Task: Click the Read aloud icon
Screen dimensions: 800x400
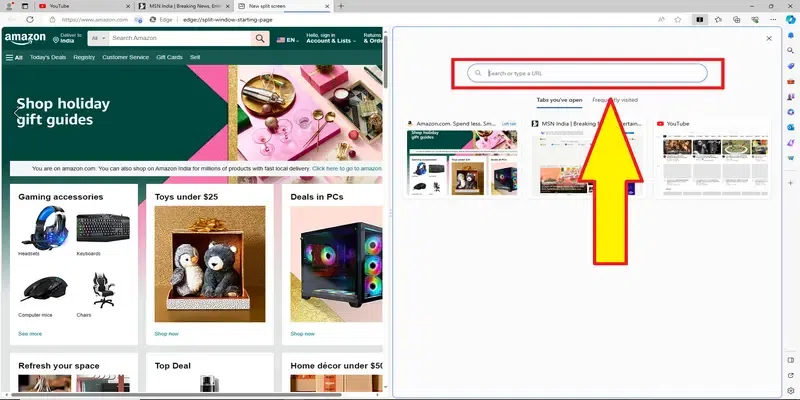Action: click(x=661, y=19)
